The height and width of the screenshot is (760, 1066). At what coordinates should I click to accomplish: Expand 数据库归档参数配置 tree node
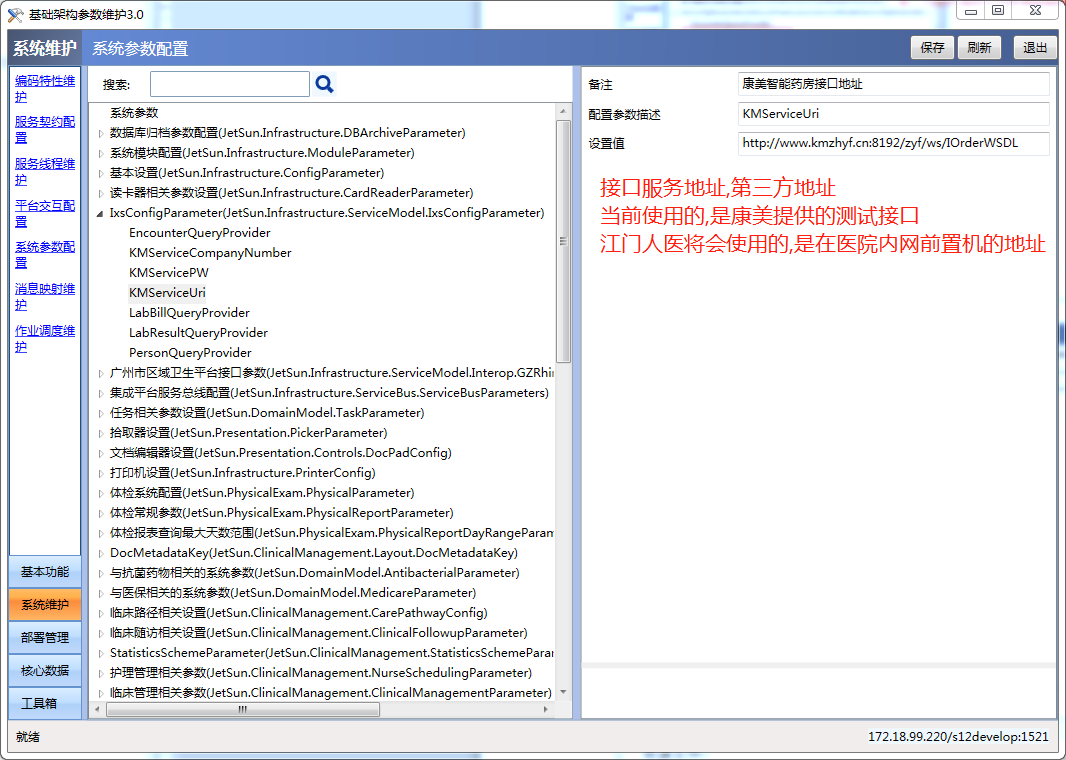pyautogui.click(x=101, y=133)
